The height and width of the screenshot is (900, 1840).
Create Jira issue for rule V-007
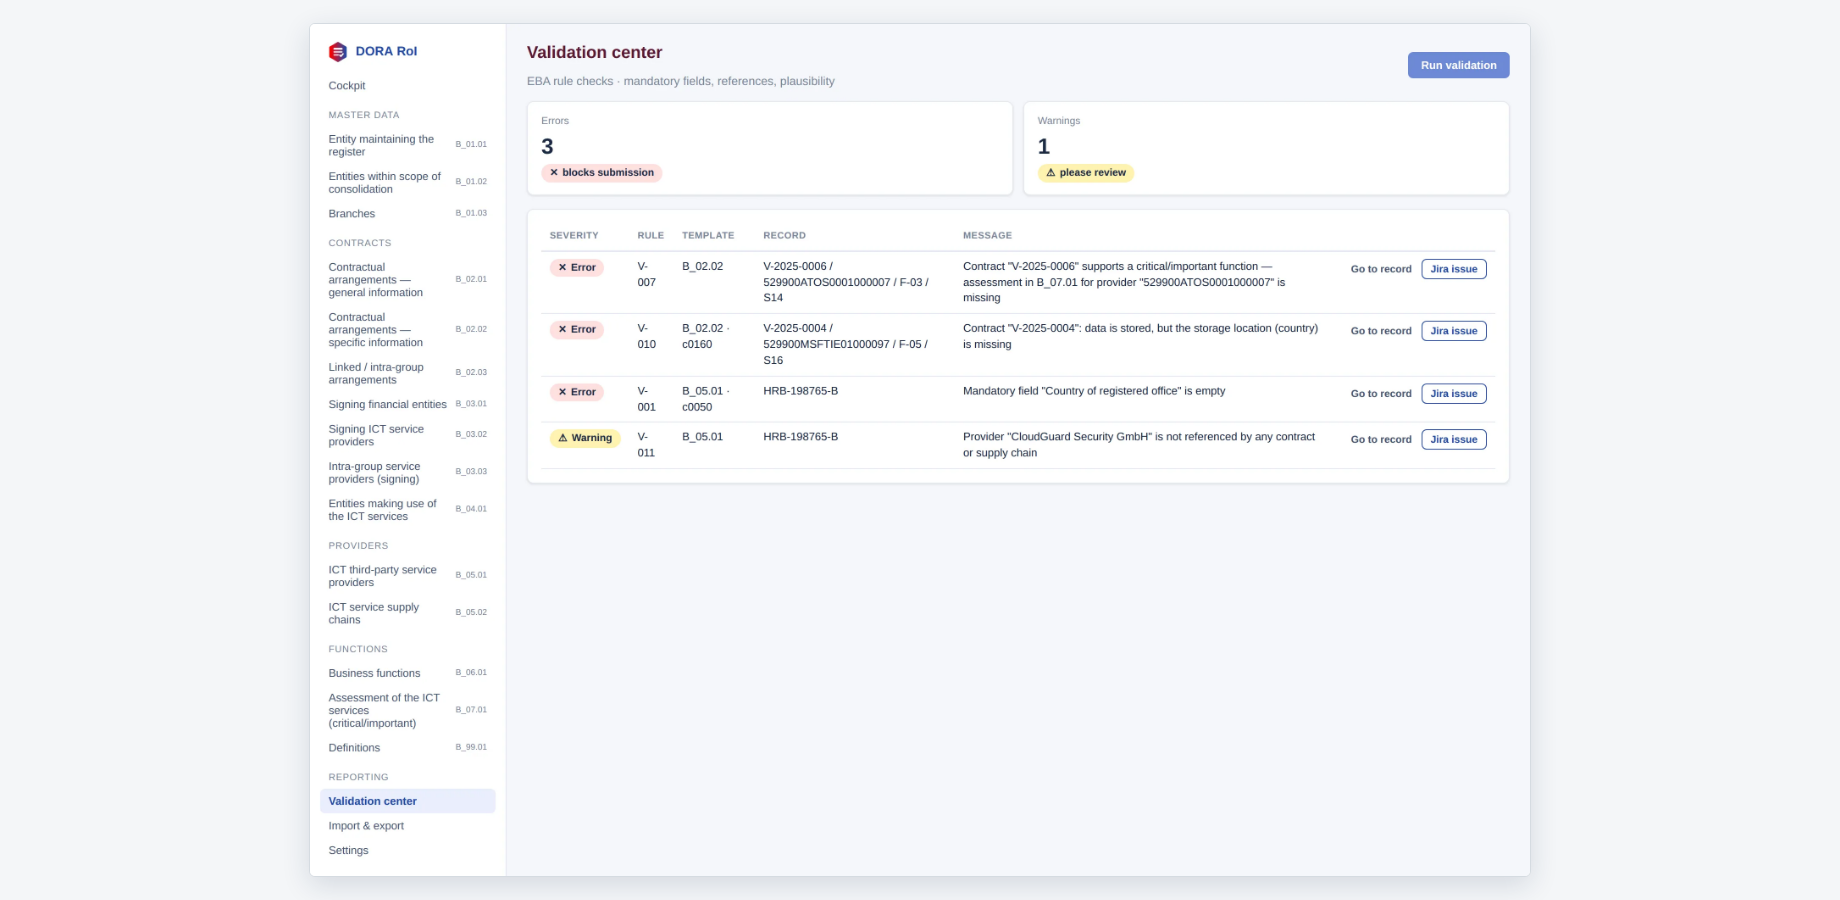coord(1454,269)
